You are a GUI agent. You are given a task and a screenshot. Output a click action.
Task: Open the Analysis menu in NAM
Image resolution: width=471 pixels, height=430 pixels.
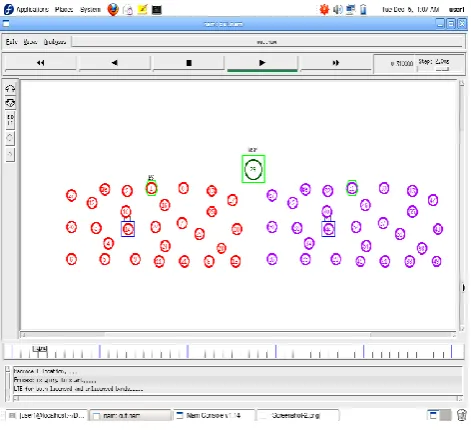(55, 42)
